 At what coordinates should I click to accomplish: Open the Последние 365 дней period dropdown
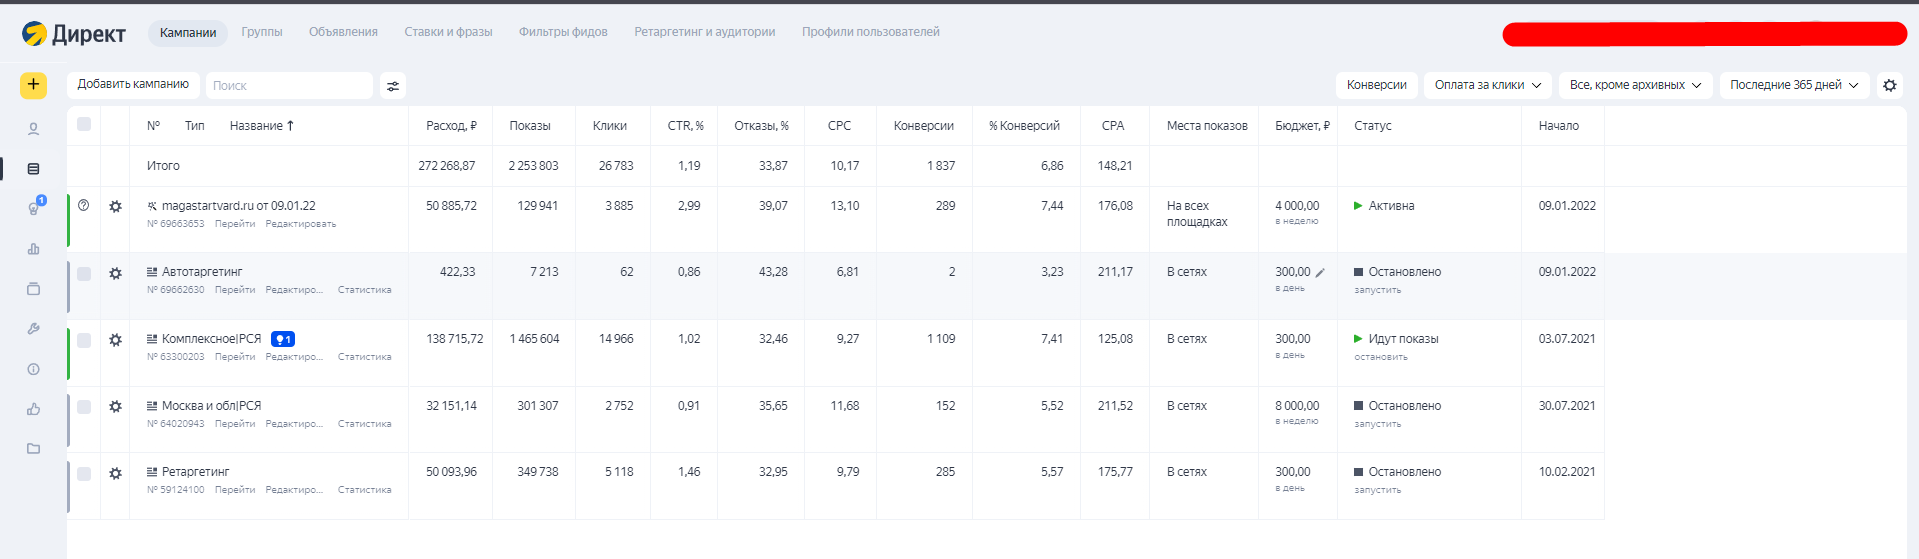coord(1794,85)
